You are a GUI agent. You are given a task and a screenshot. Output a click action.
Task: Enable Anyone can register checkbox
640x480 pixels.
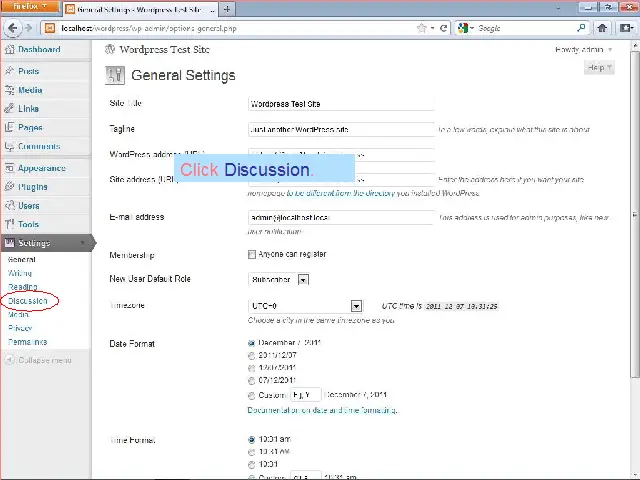[x=251, y=255]
